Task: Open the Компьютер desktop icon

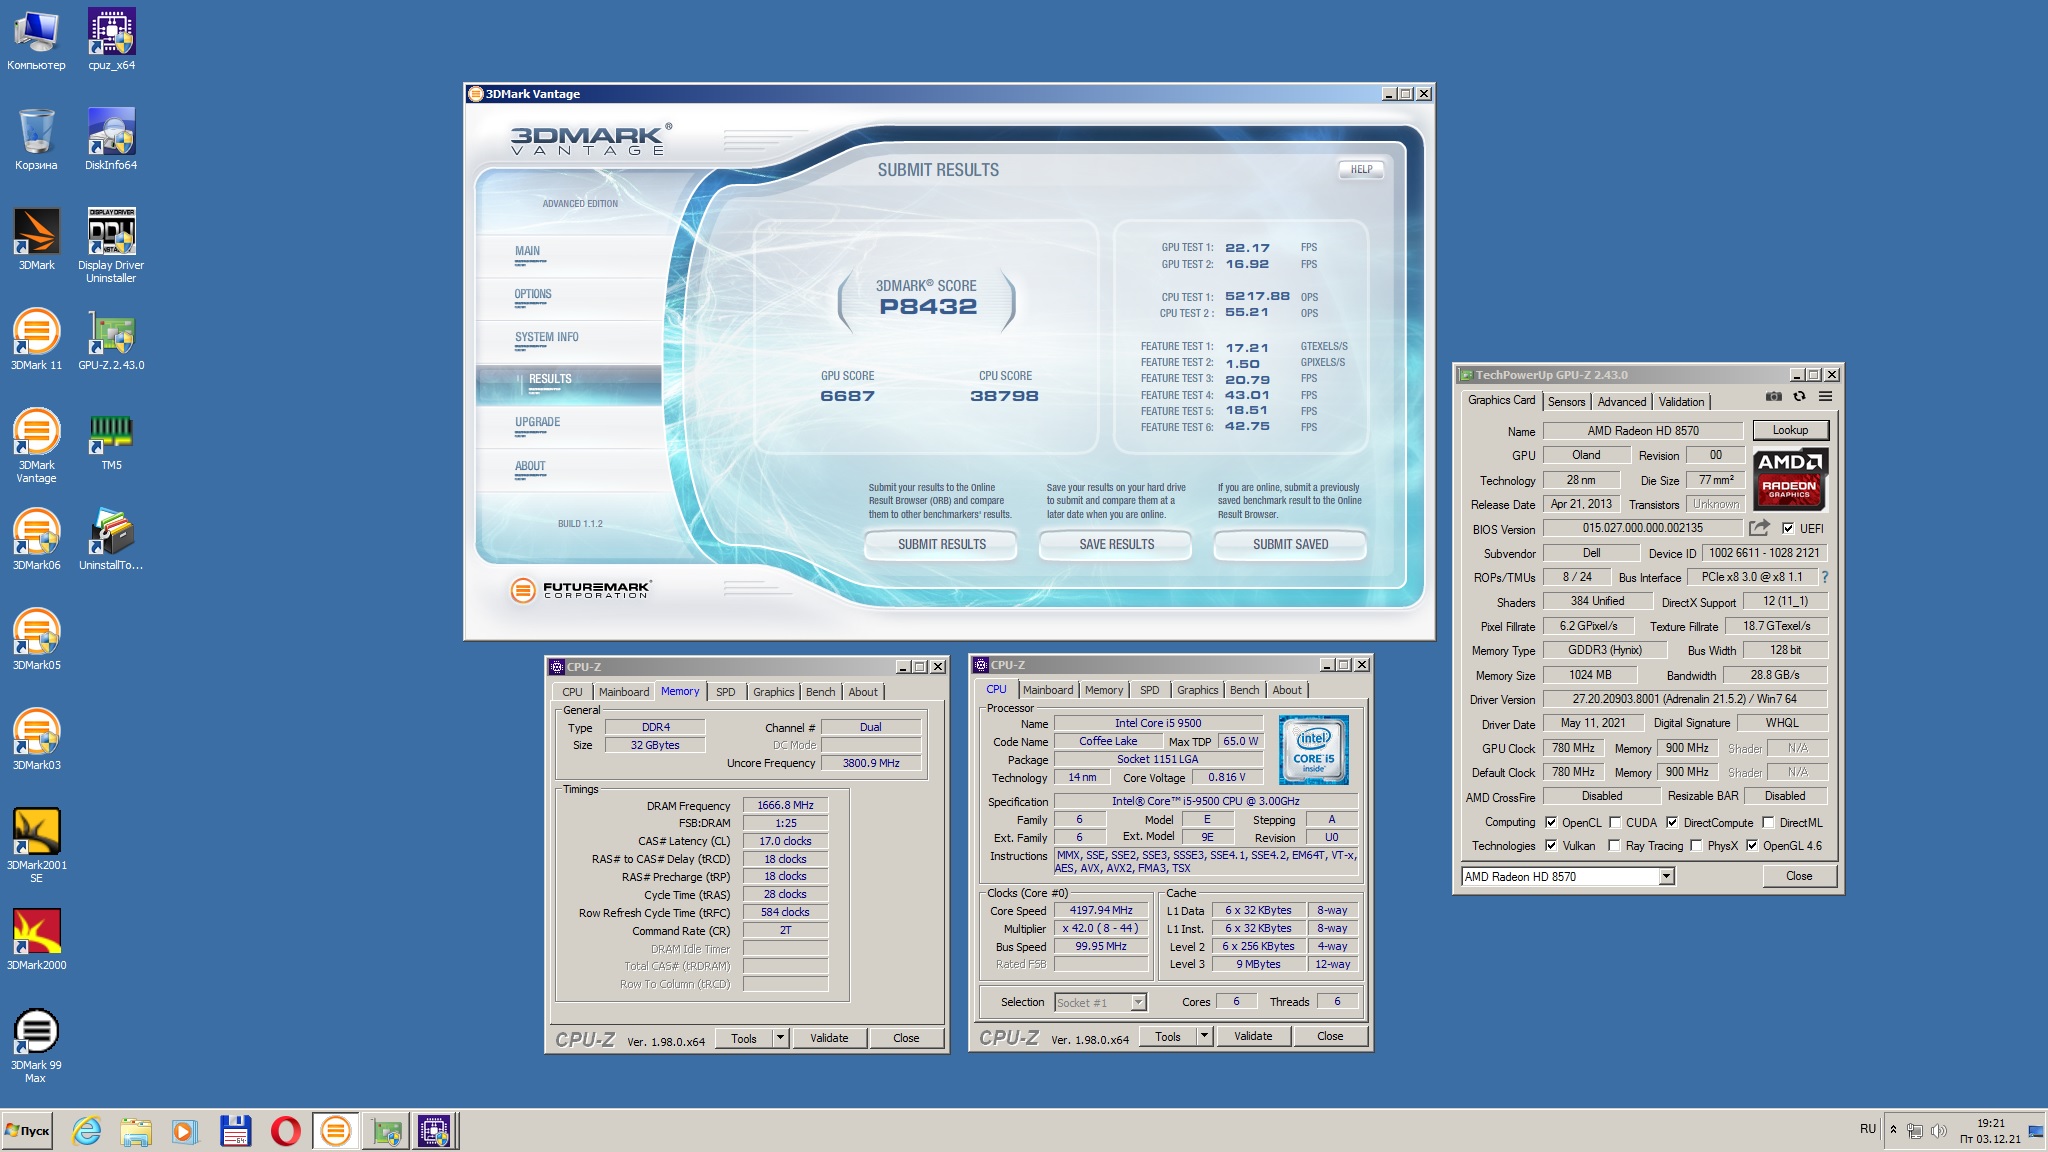Action: pos(36,40)
